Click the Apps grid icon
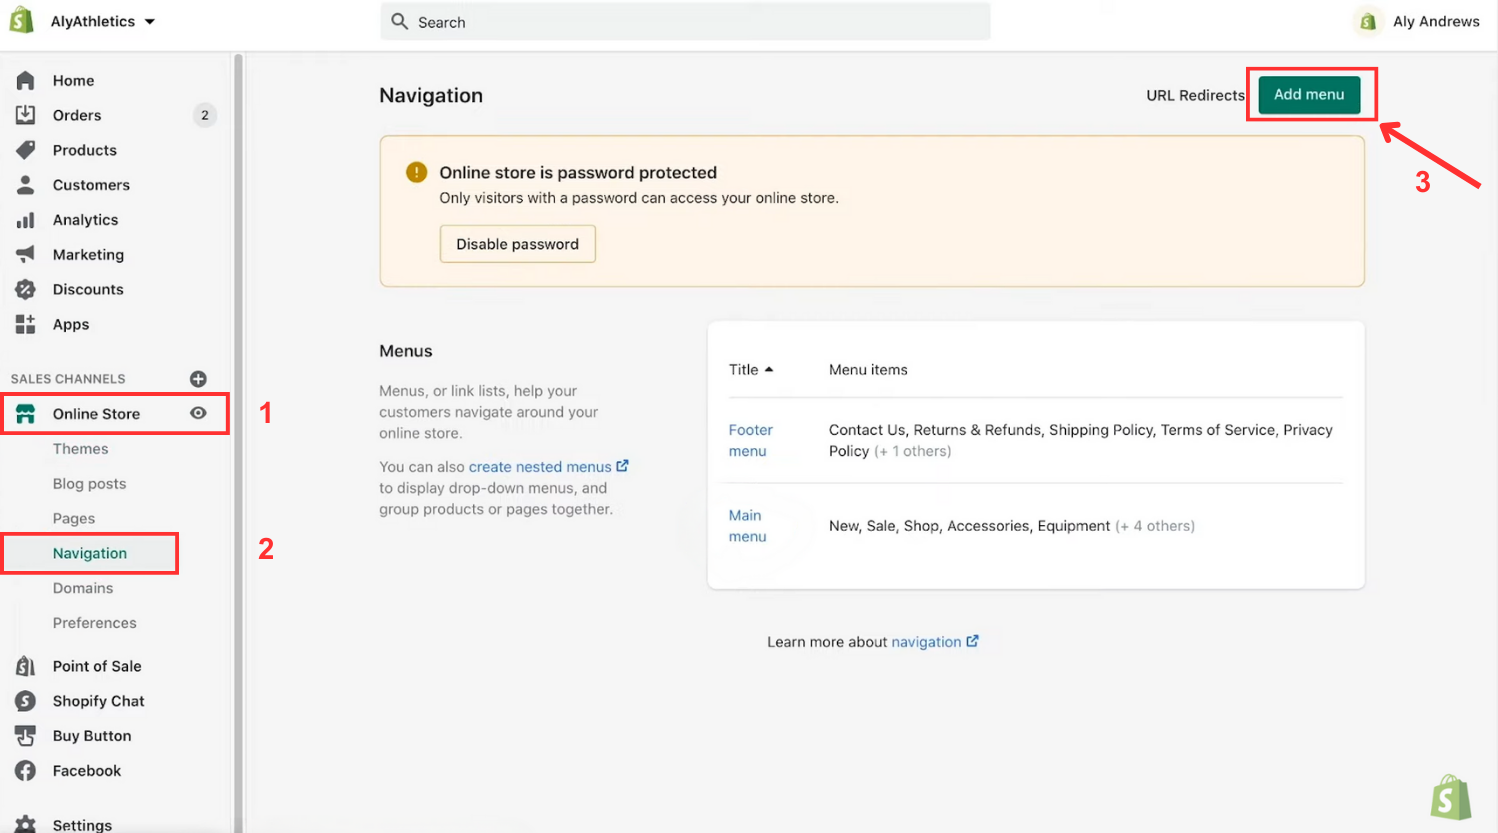The width and height of the screenshot is (1498, 833). (25, 324)
